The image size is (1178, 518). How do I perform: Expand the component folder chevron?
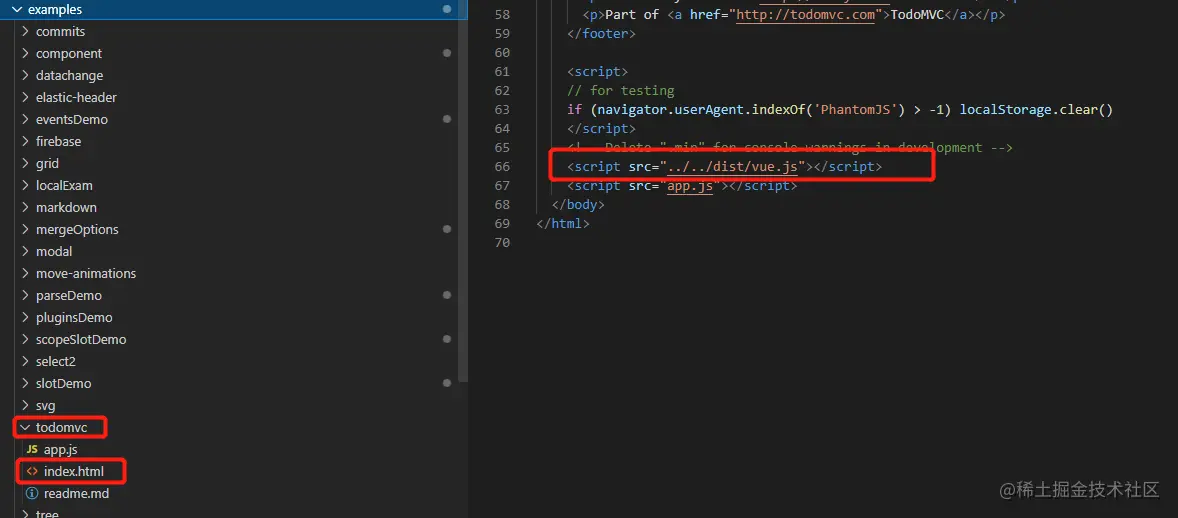[x=26, y=53]
